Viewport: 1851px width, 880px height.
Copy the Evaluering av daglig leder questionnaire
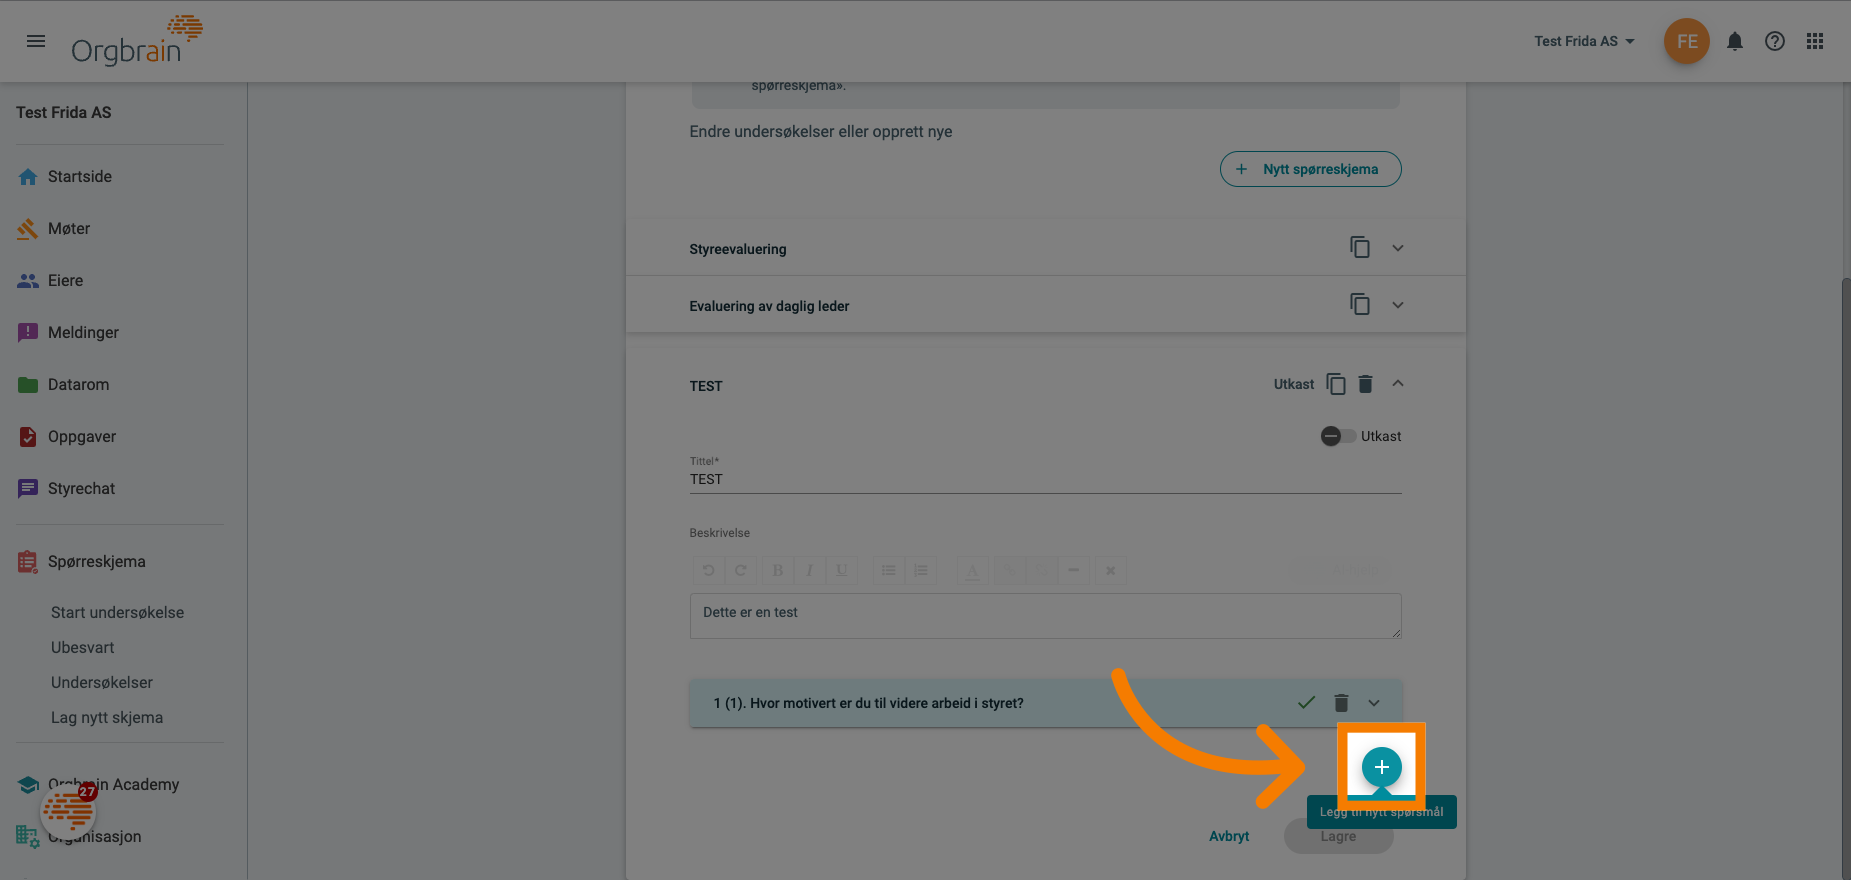point(1360,304)
